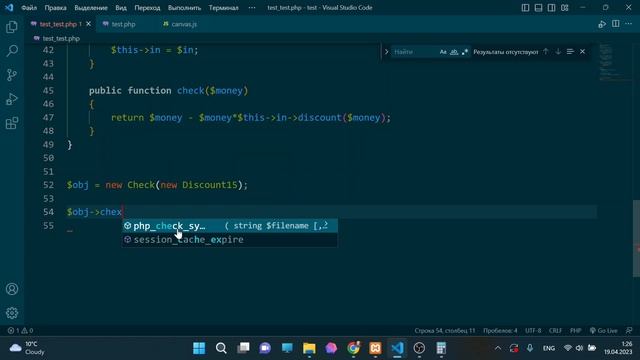Close the find widget
Viewport: 640px width, 360px height.
click(x=582, y=51)
